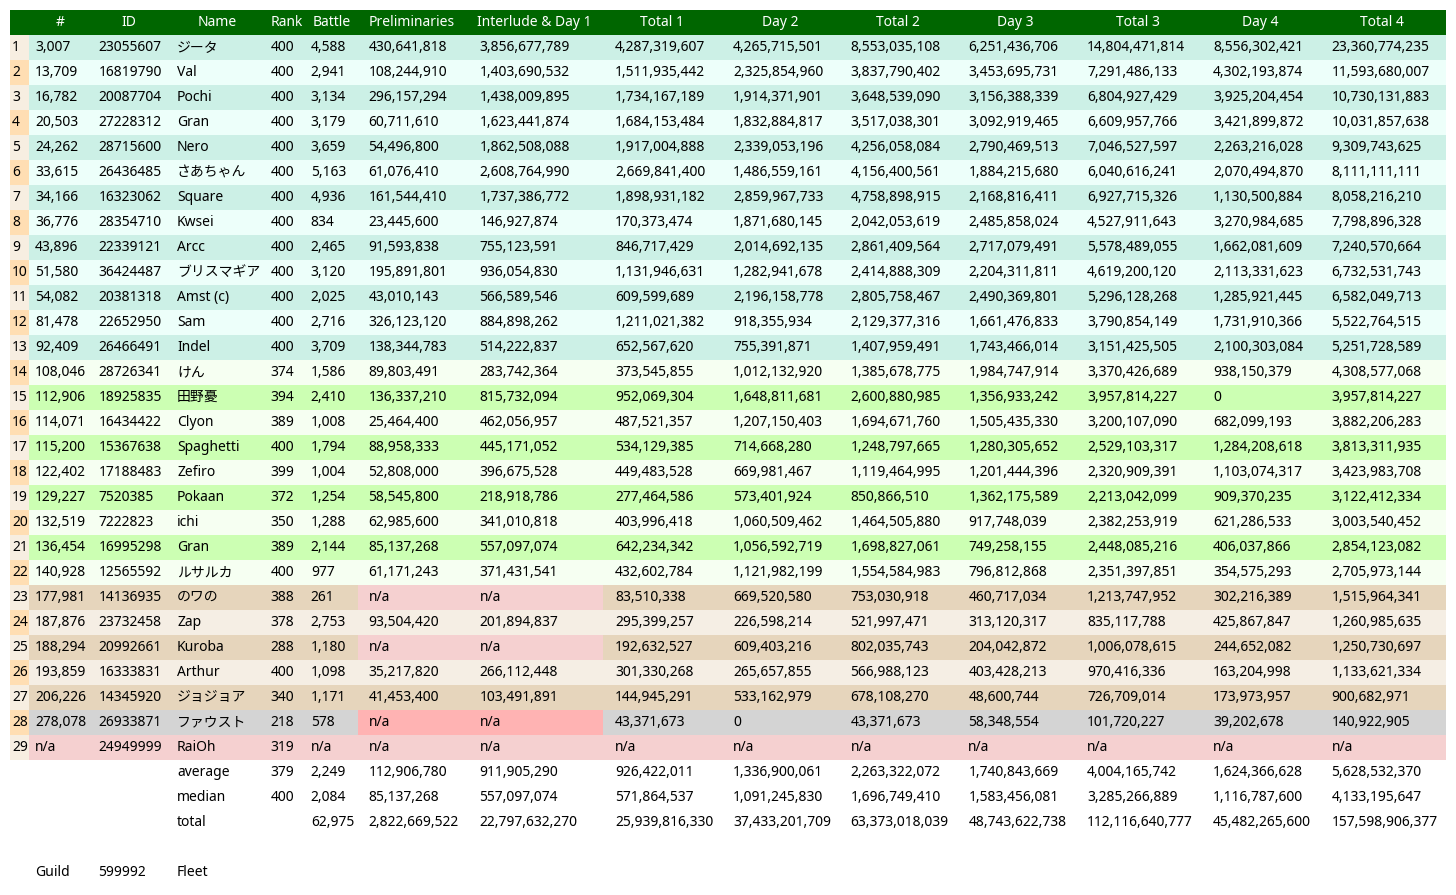Select the Total 3 median "3,285,266,889"
Screen dimensions: 1456x895
1132,796
